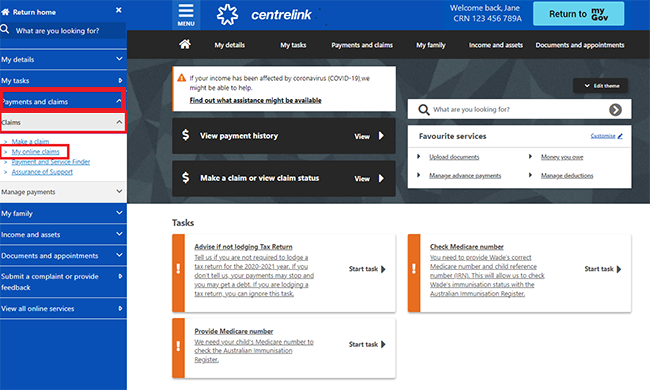This screenshot has height=390, width=650.
Task: Click Find out what assistance might be available
Action: tap(255, 100)
